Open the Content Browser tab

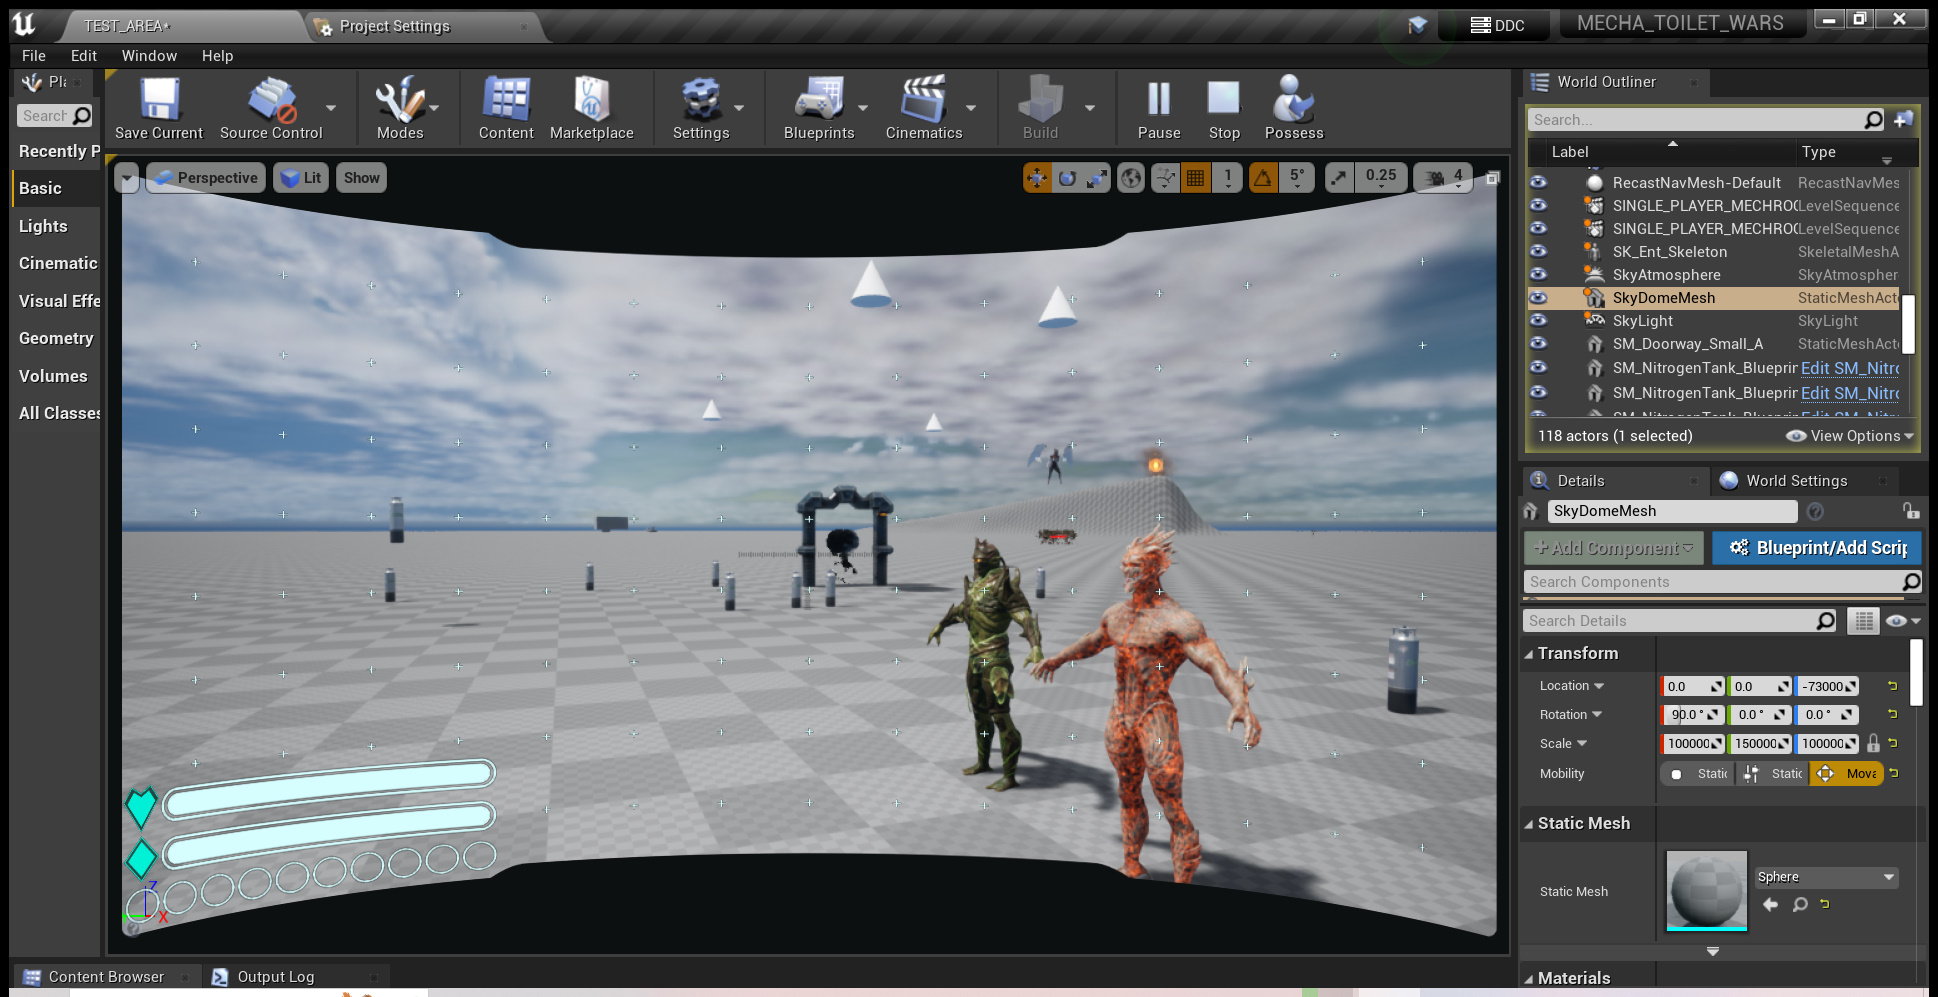[x=106, y=977]
